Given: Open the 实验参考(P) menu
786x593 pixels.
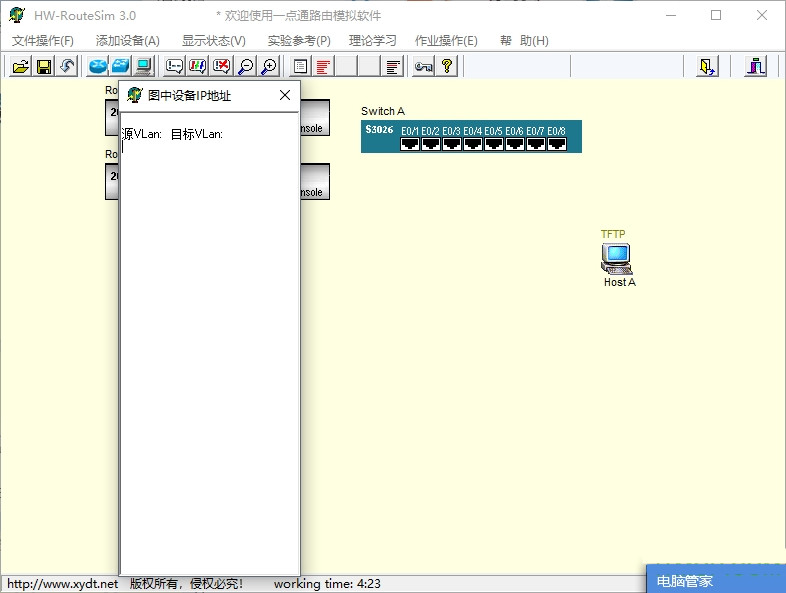Looking at the screenshot, I should click(299, 41).
